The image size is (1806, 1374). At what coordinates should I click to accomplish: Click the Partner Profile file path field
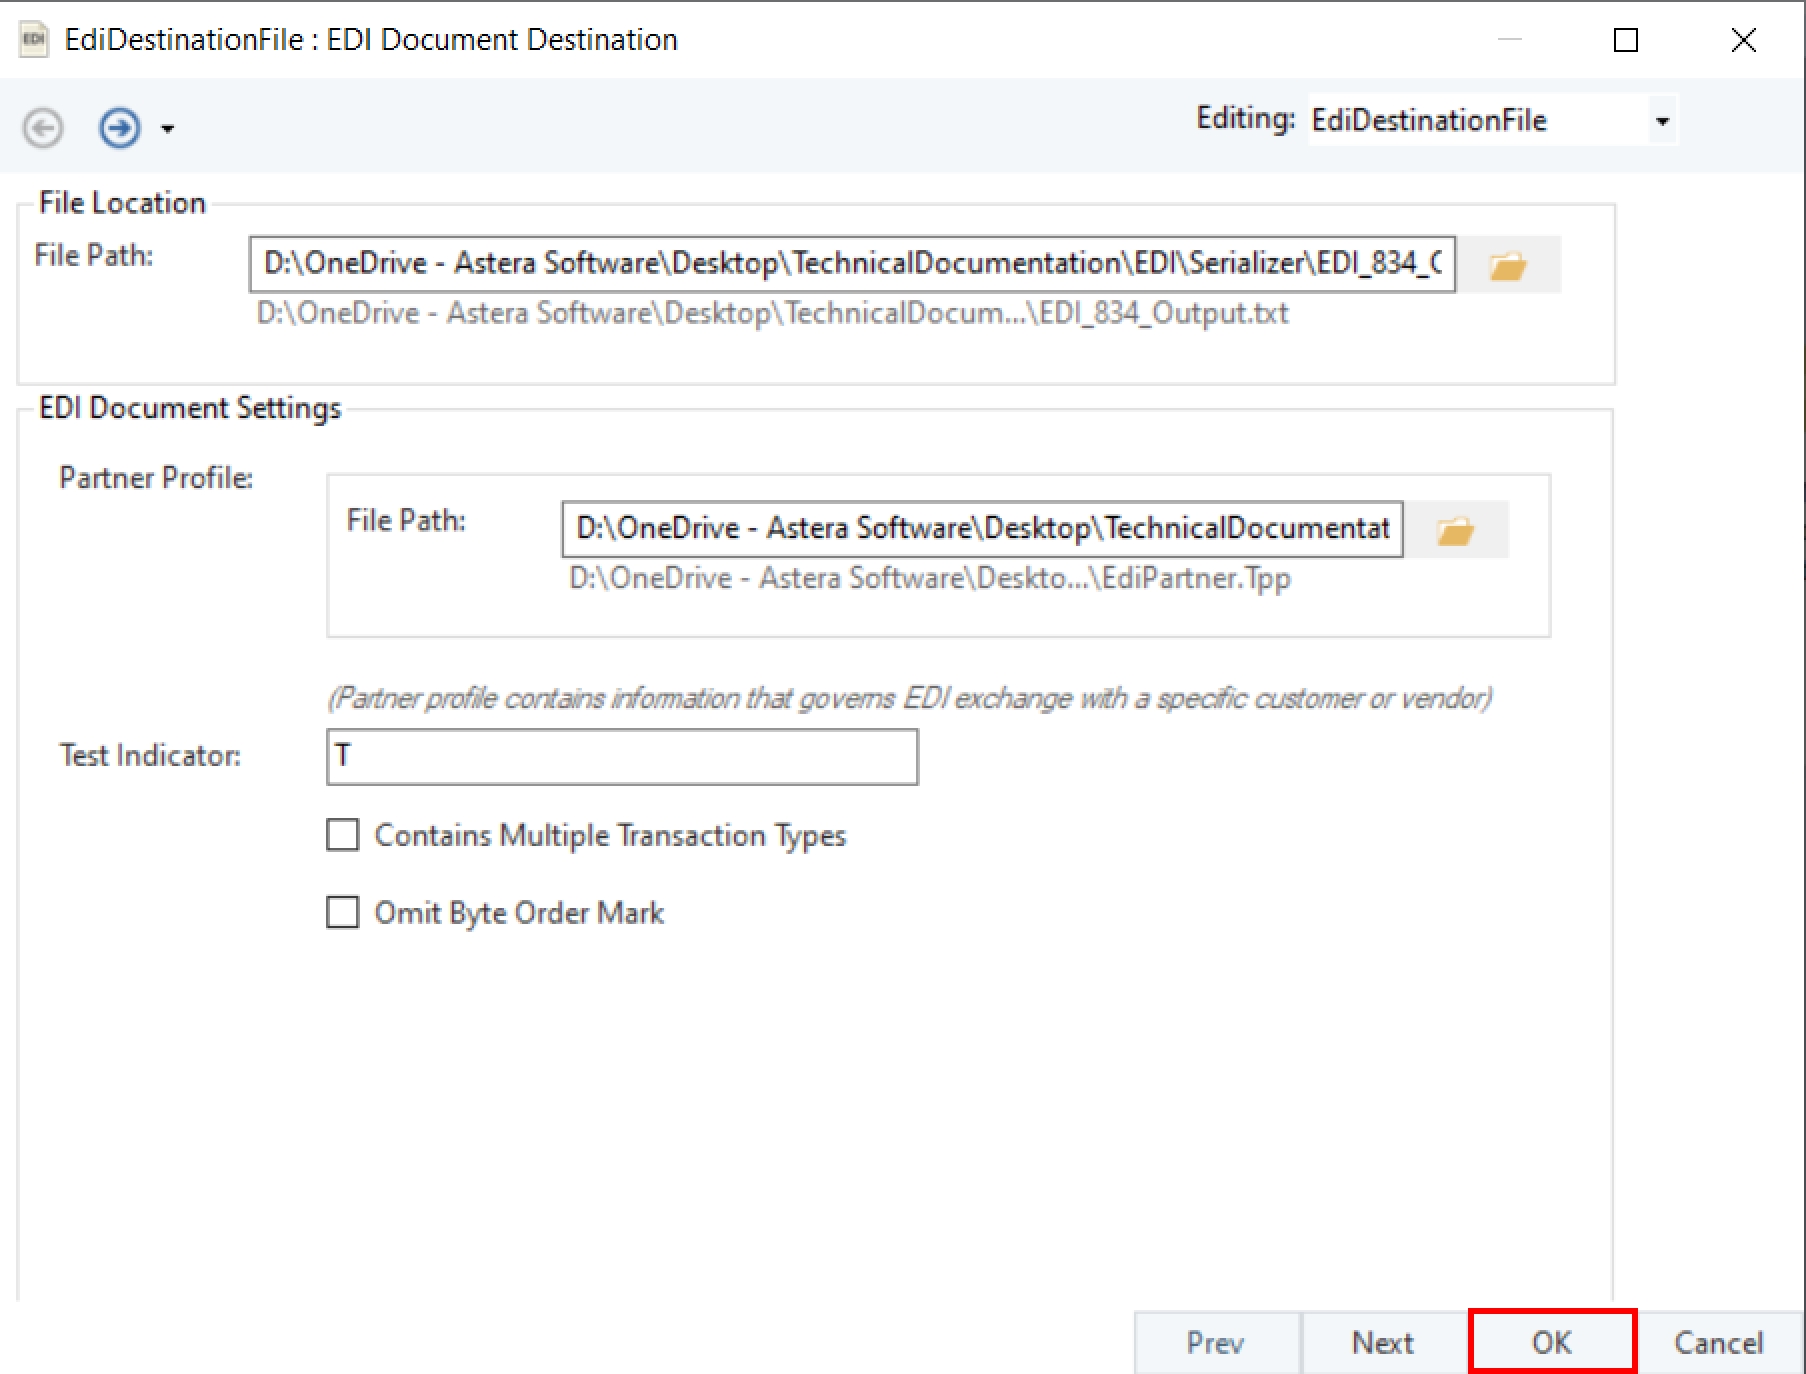tap(982, 529)
